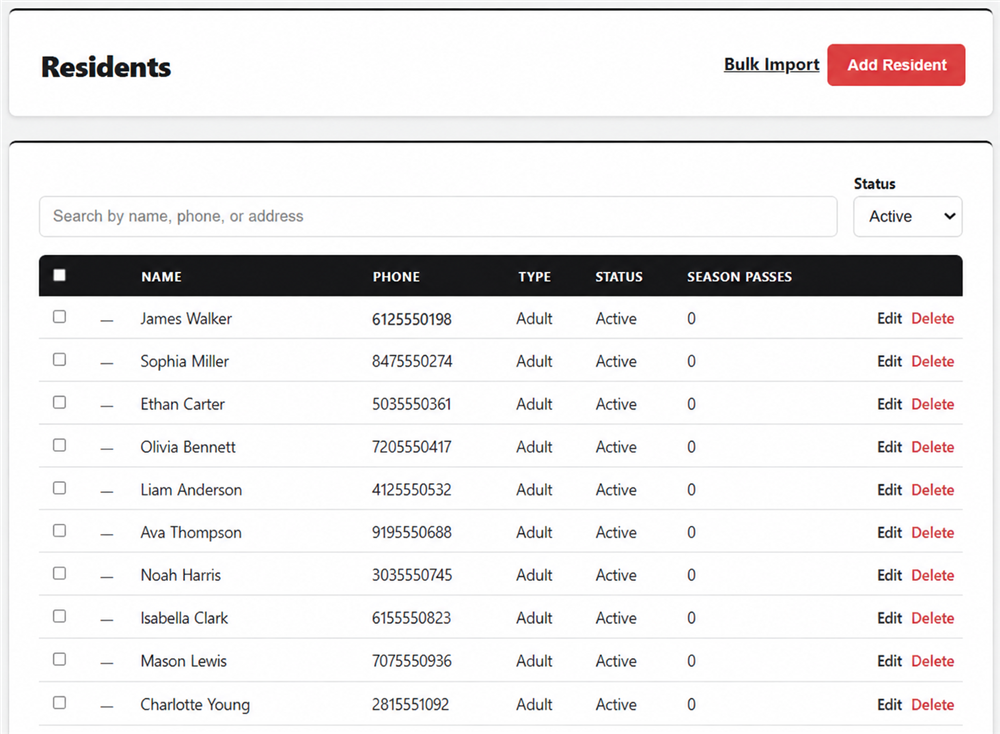
Task: Click phone number 4125550532
Action: click(x=411, y=489)
